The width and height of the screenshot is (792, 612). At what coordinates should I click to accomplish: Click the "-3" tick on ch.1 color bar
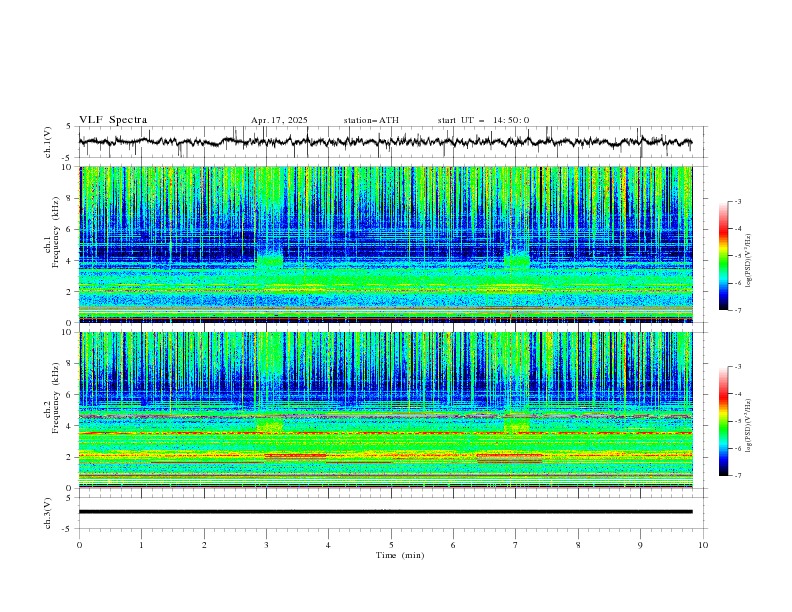pos(738,201)
